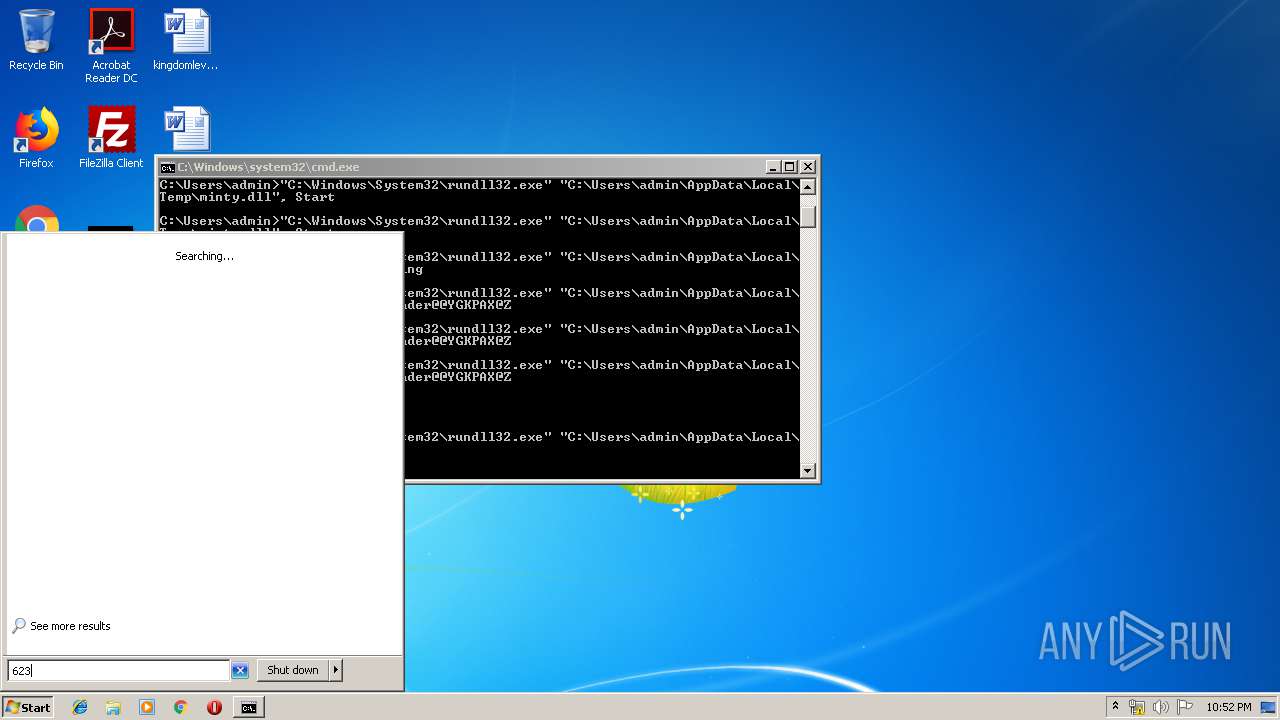The width and height of the screenshot is (1280, 720).
Task: Launch FileZilla Client desktop shortcut
Action: [111, 138]
